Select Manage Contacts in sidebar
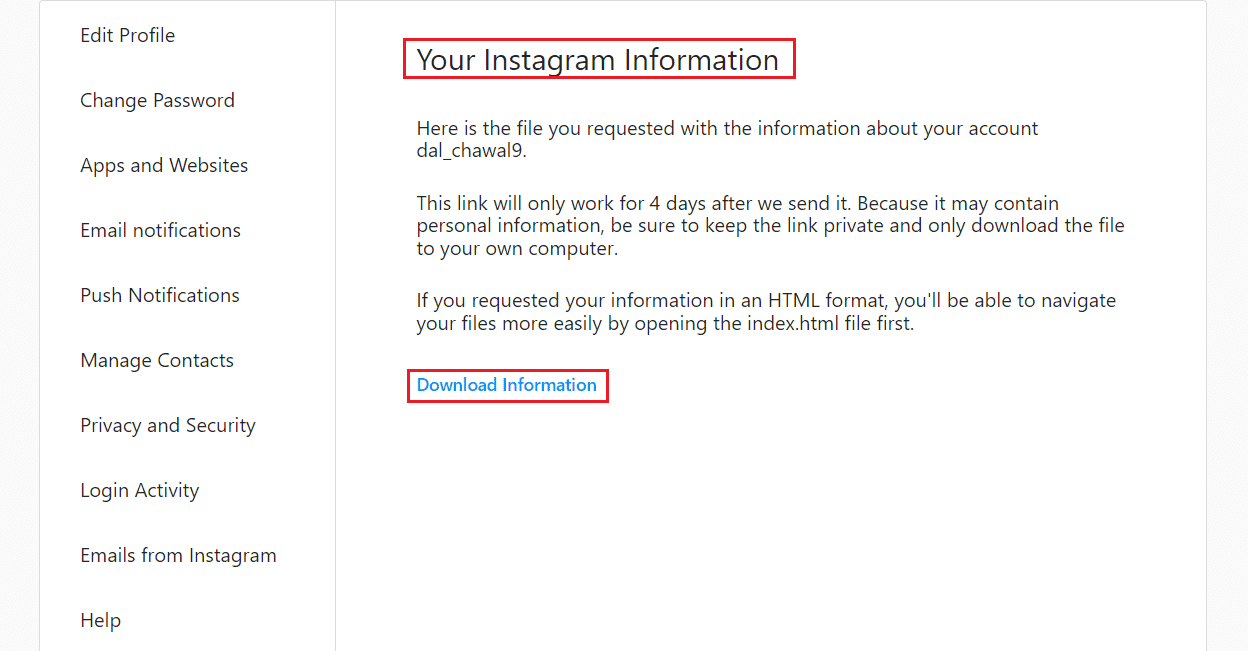The image size is (1248, 651). click(x=157, y=361)
